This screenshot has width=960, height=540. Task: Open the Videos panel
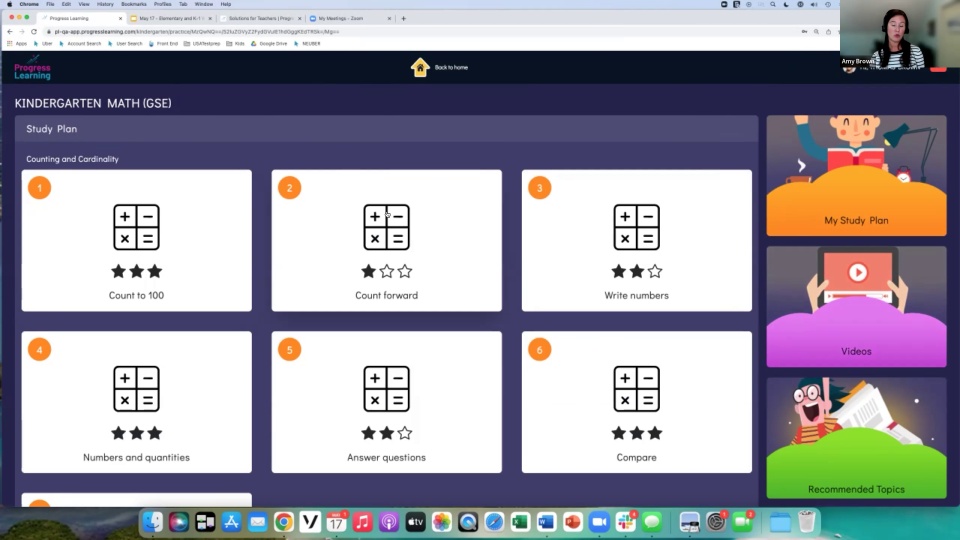point(856,306)
